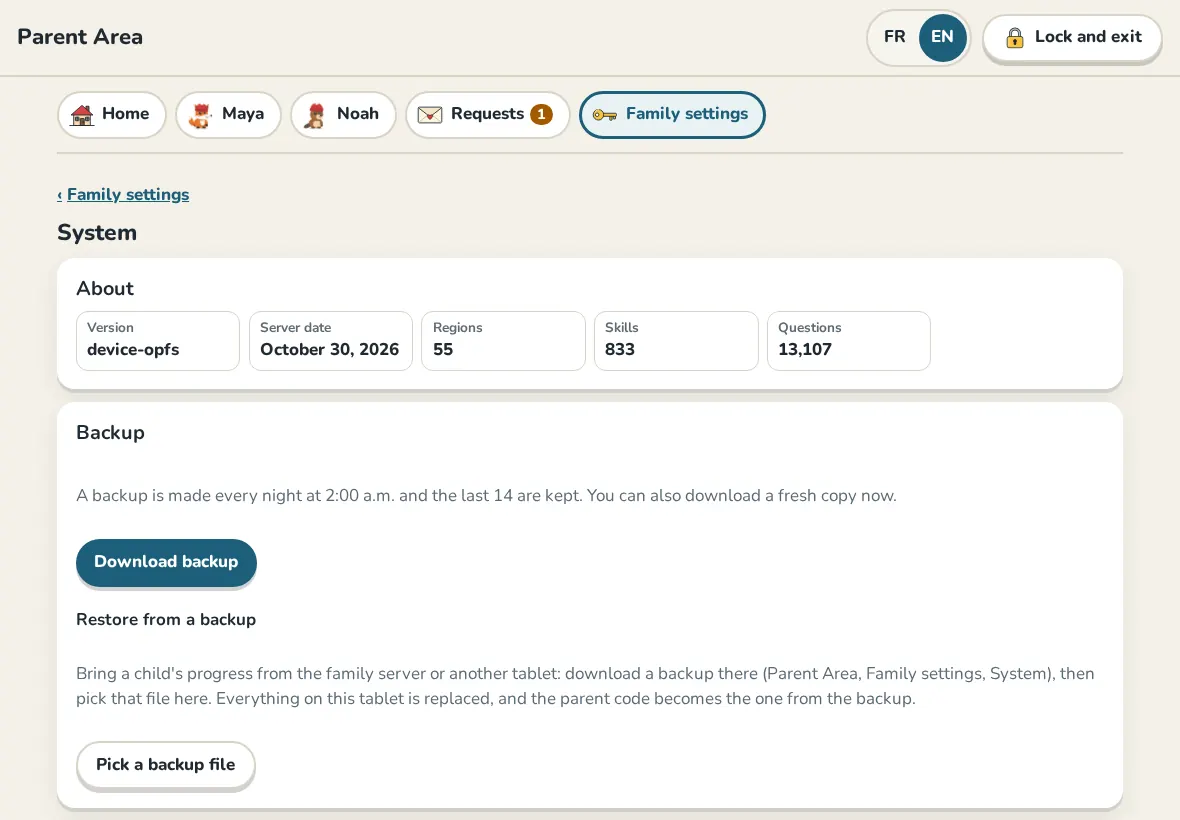1180x820 pixels.
Task: Click the Requests notification badge showing 1
Action: click(541, 114)
